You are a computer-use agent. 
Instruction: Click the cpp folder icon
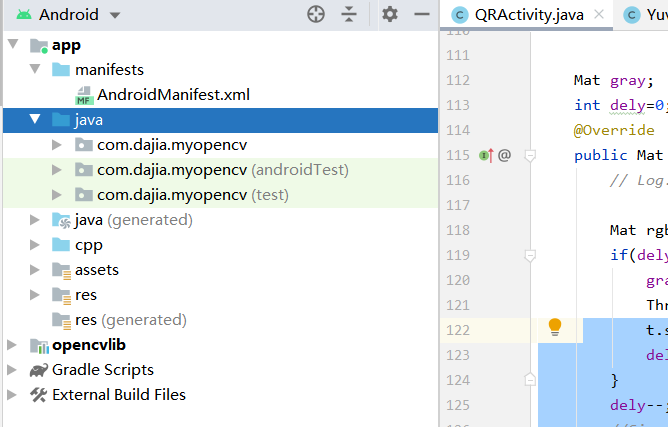click(x=61, y=245)
